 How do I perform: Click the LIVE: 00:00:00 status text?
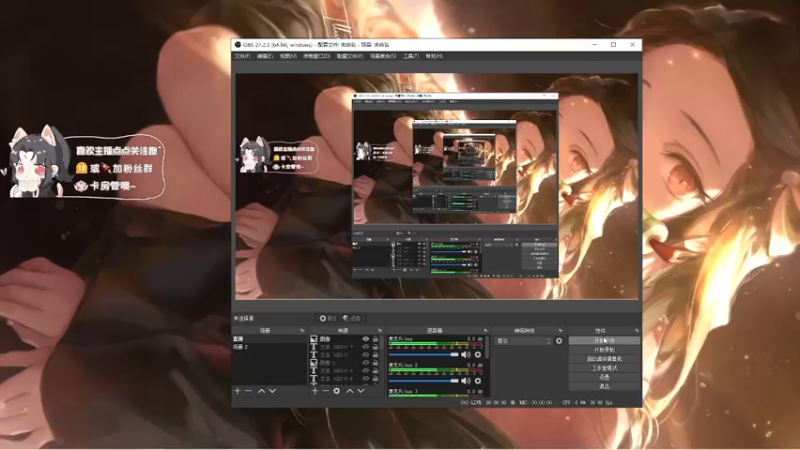point(489,403)
